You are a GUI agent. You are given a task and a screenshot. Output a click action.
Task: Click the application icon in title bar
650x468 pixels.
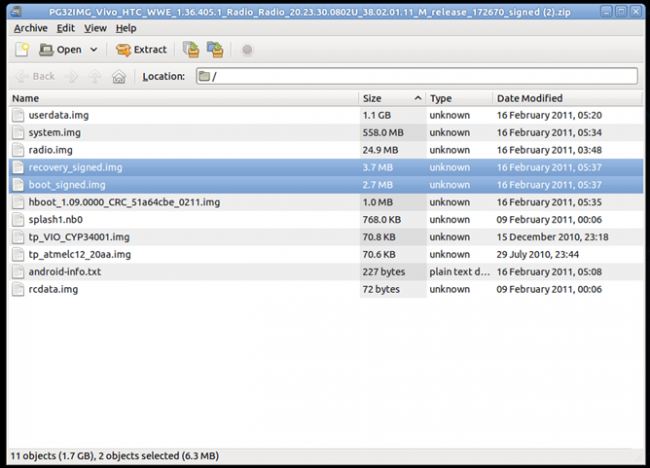pyautogui.click(x=17, y=12)
